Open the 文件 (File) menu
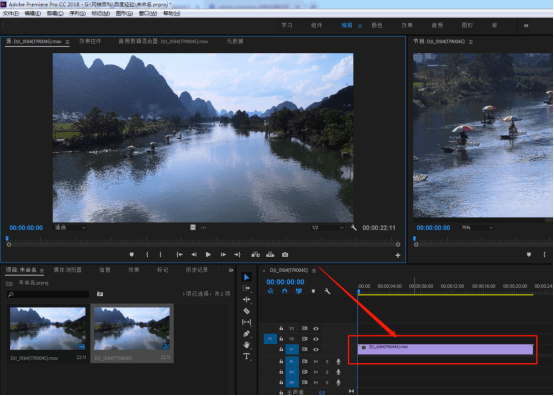The height and width of the screenshot is (396, 554). [11, 13]
